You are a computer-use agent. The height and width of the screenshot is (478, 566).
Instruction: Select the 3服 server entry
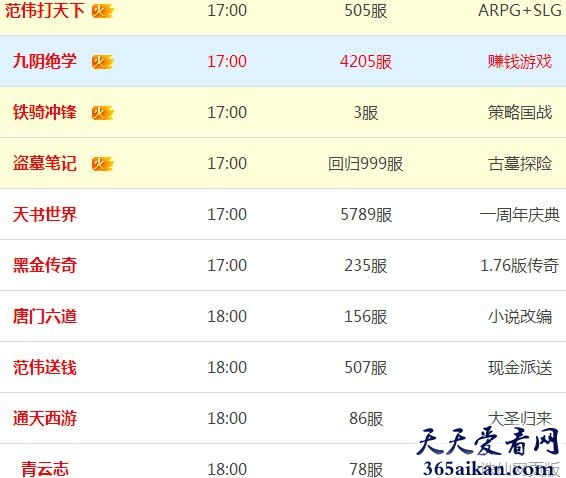click(366, 112)
